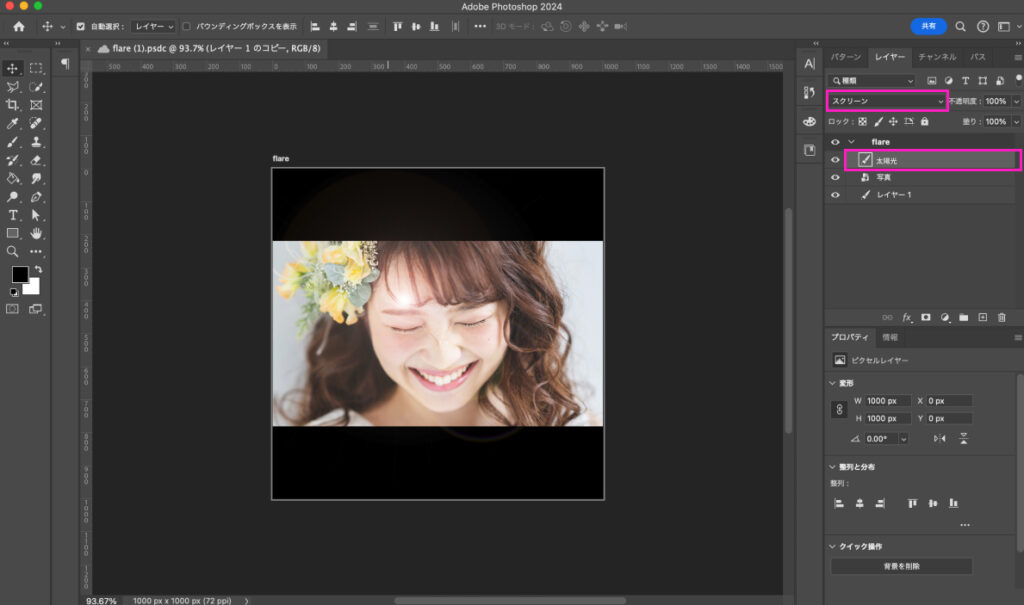Click the trash icon to delete layer
1024x605 pixels.
pyautogui.click(x=1002, y=317)
